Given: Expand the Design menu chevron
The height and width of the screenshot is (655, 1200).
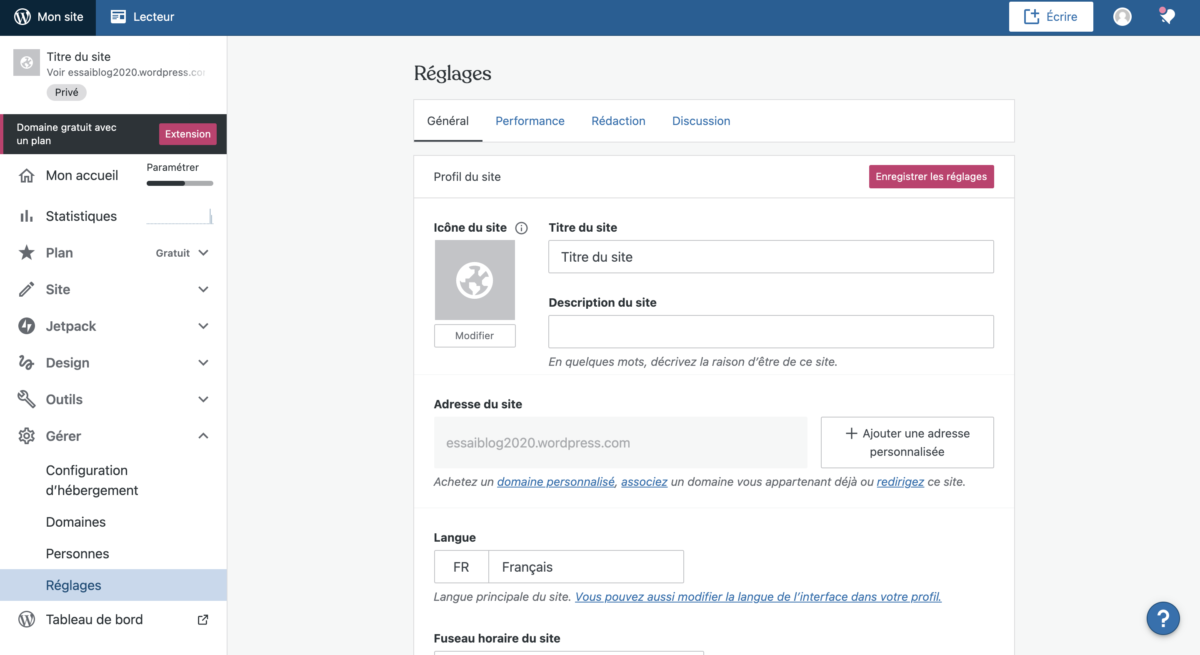Looking at the screenshot, I should 203,363.
